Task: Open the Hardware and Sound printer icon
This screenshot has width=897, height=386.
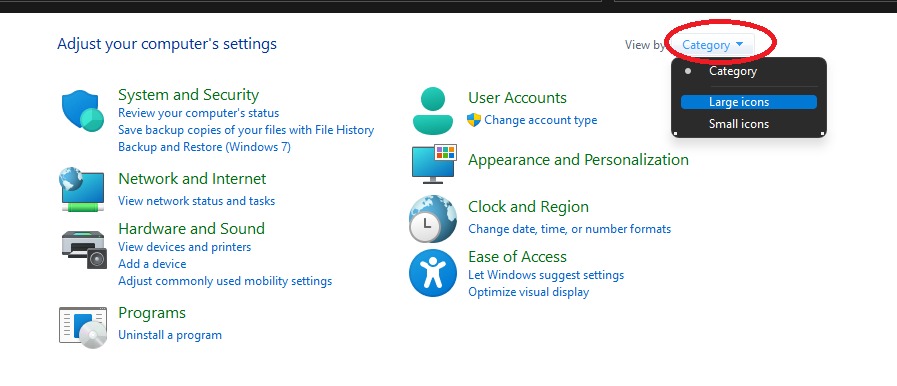Action: 84,249
